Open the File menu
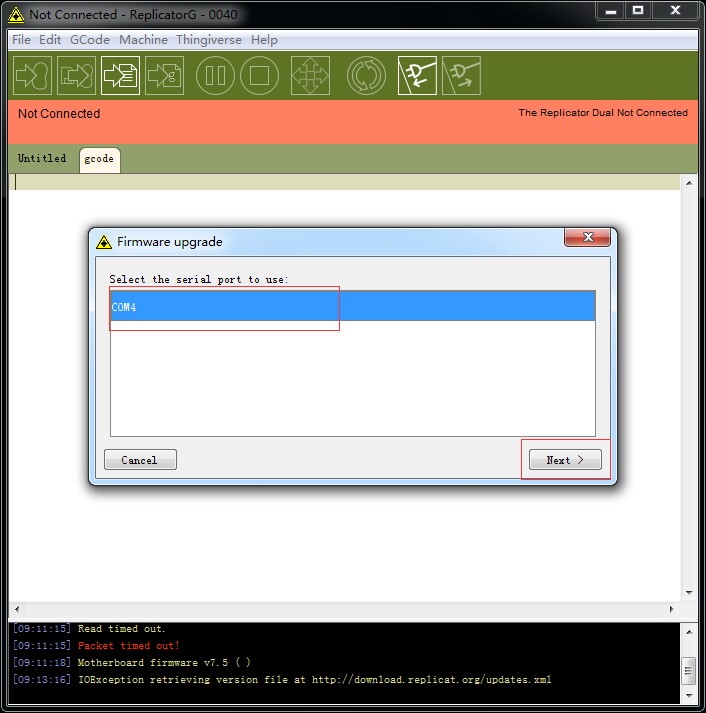This screenshot has width=706, height=713. [x=21, y=40]
